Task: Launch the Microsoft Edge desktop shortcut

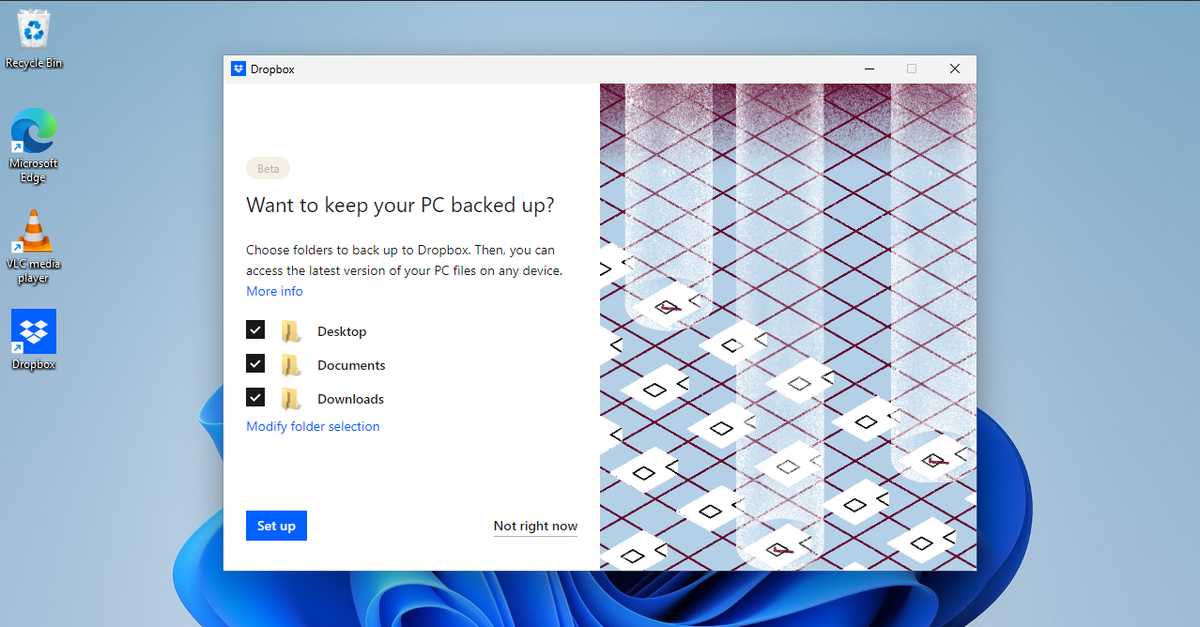Action: (33, 146)
